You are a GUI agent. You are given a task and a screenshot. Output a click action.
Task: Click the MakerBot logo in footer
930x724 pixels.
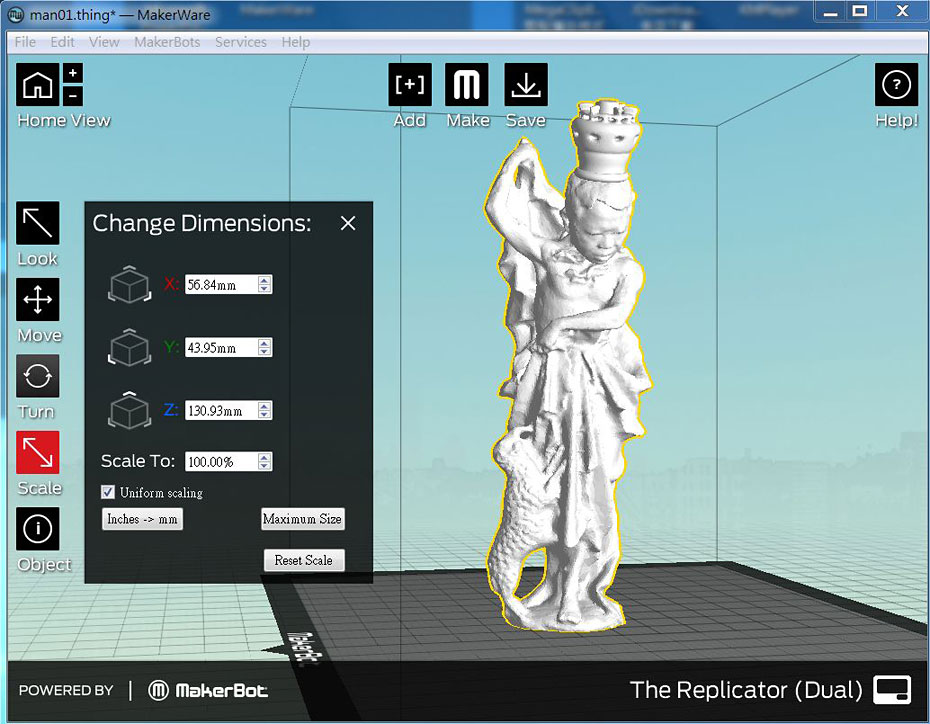tap(208, 690)
